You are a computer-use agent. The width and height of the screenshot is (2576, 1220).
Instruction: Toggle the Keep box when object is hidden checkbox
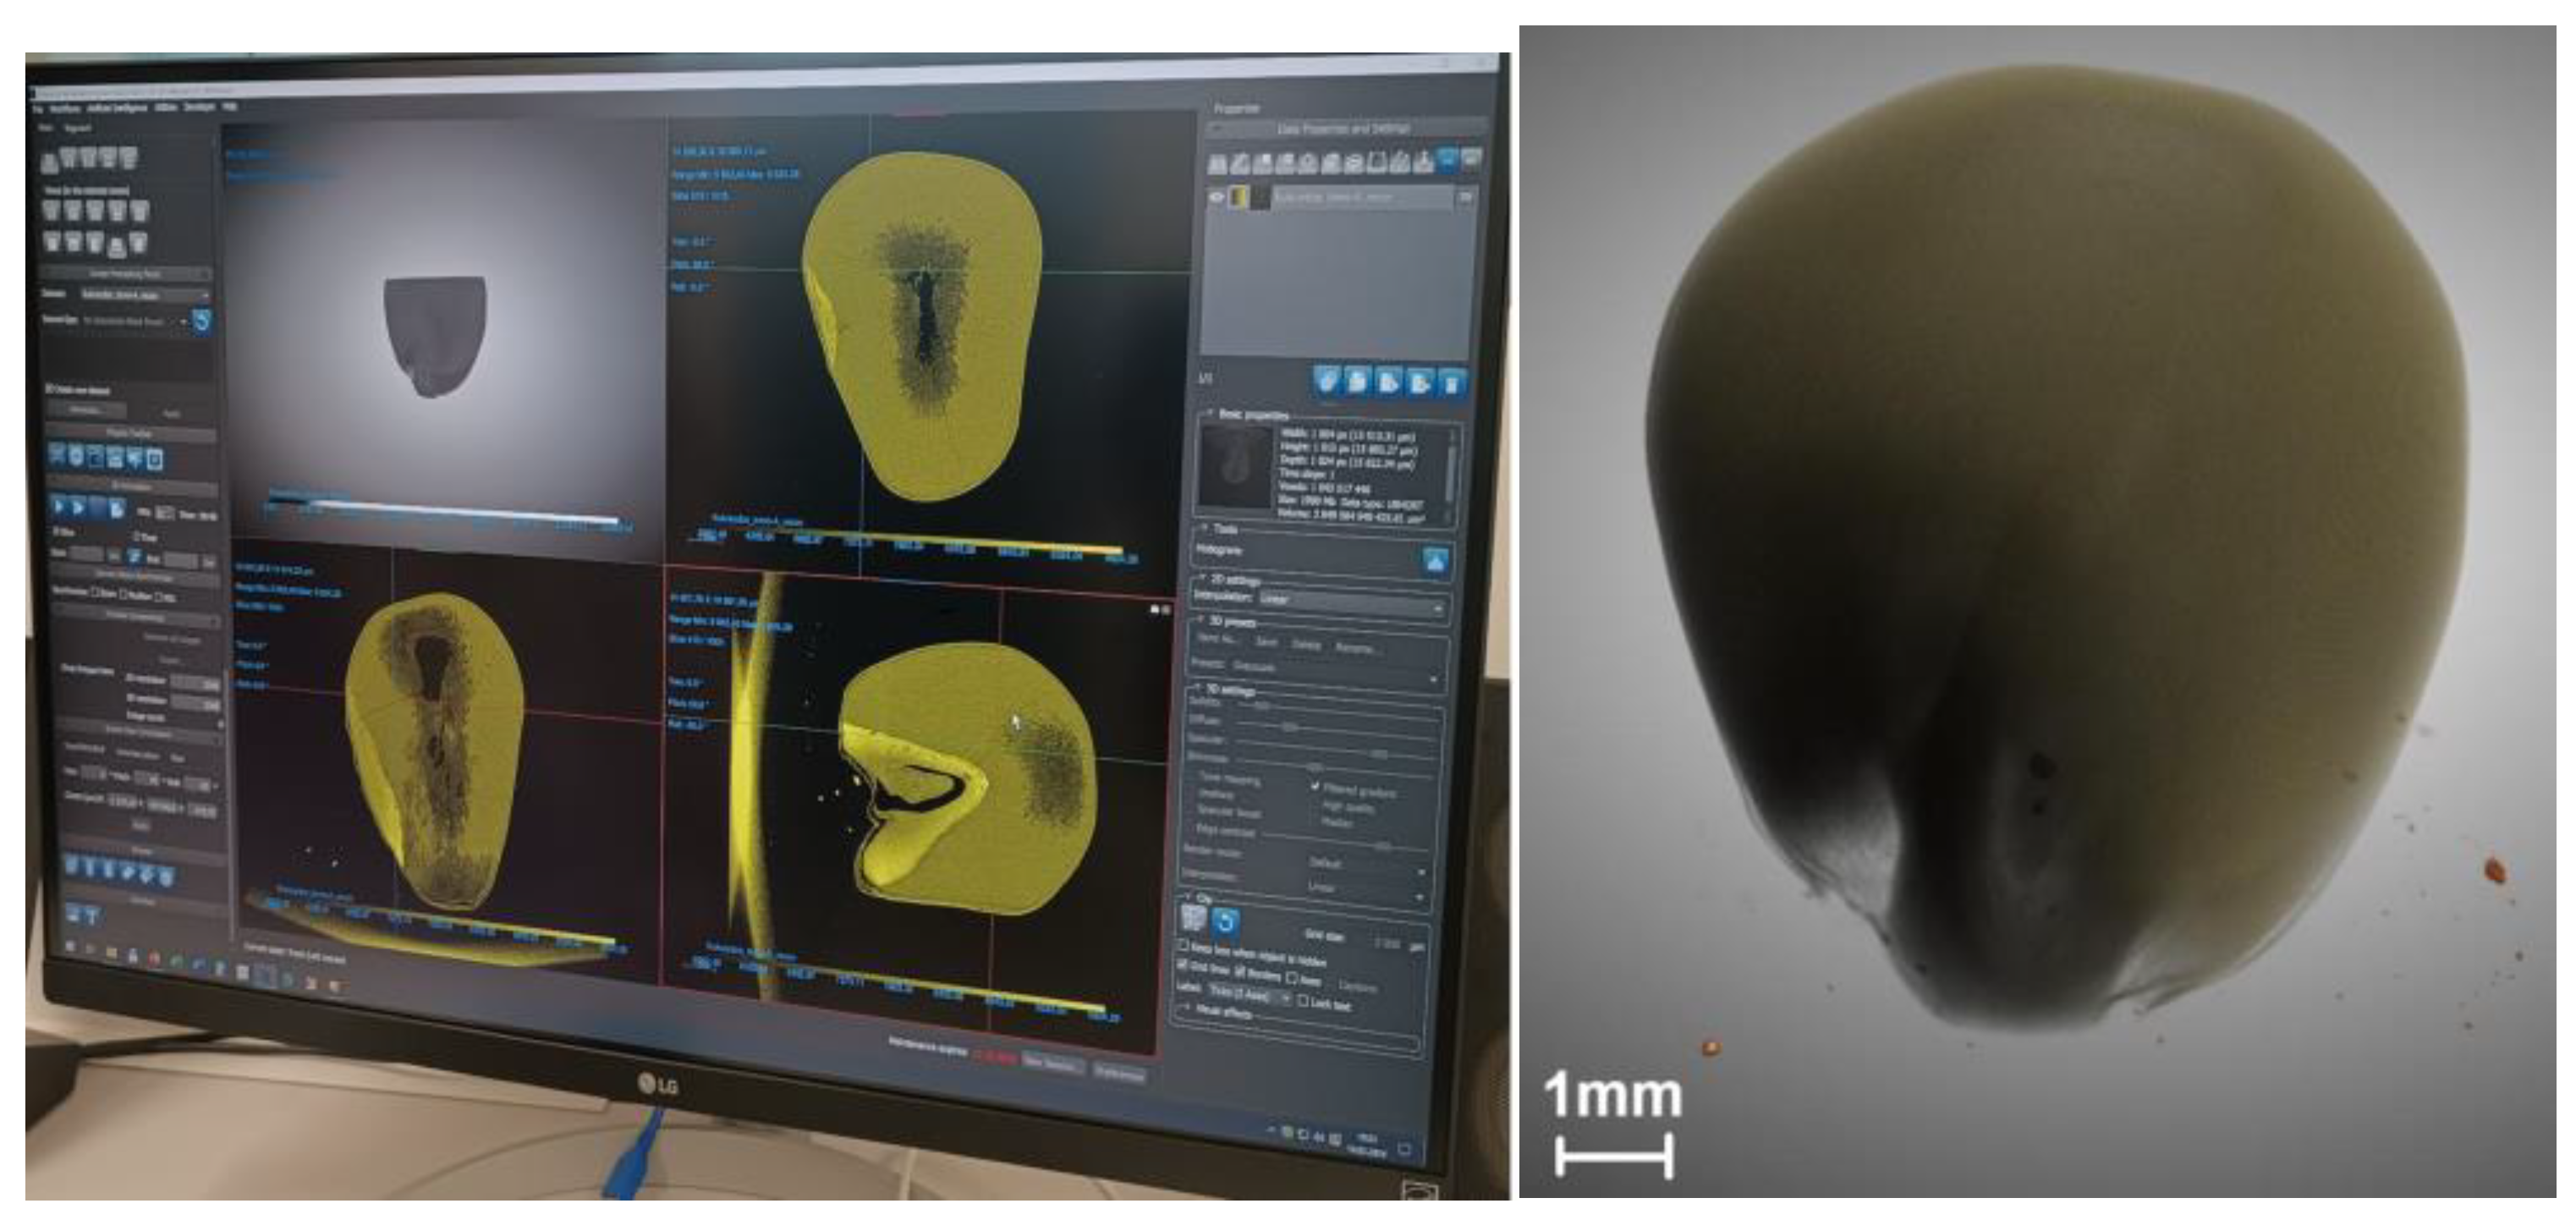tap(1184, 945)
